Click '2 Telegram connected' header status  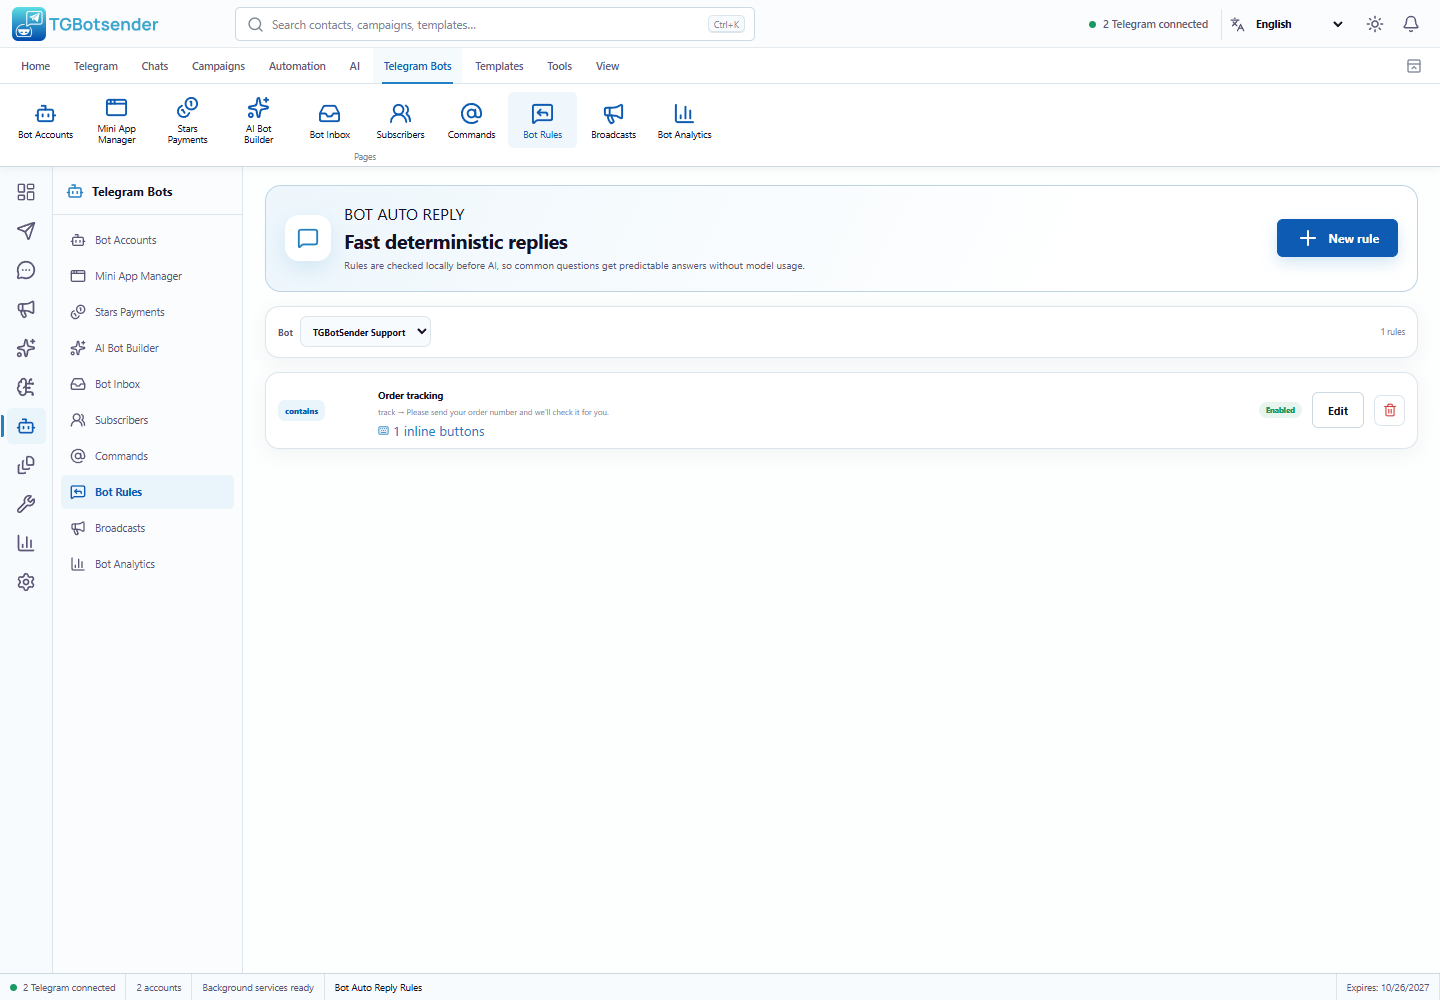[1148, 24]
